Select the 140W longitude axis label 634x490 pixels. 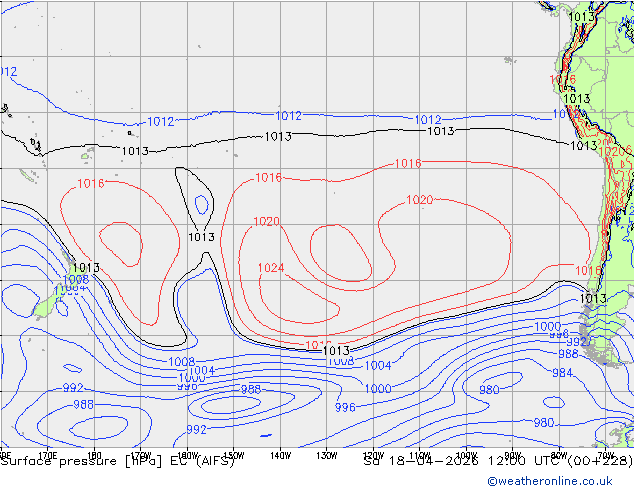(281, 456)
